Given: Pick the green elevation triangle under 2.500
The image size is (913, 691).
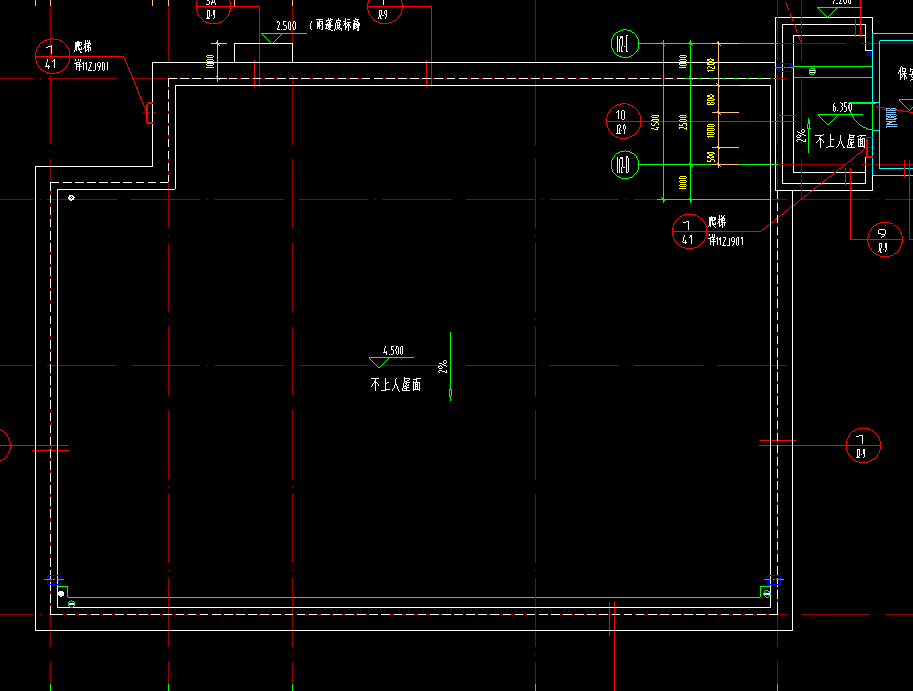Looking at the screenshot, I should click(271, 38).
